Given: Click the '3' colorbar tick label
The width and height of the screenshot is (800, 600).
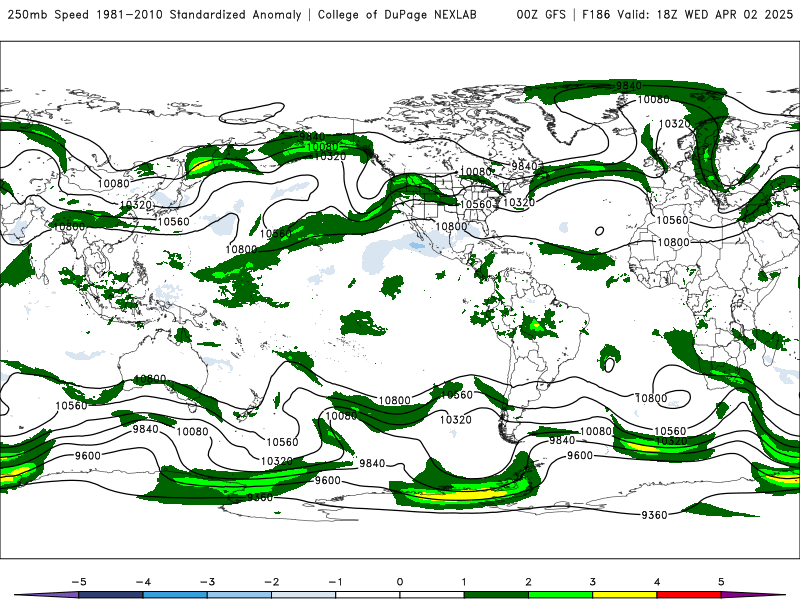Looking at the screenshot, I should [593, 582].
